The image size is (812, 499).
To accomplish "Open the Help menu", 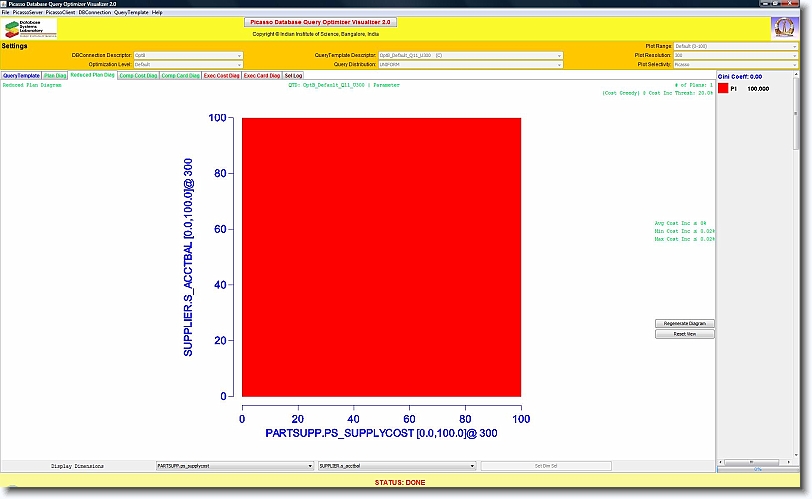I will point(157,12).
